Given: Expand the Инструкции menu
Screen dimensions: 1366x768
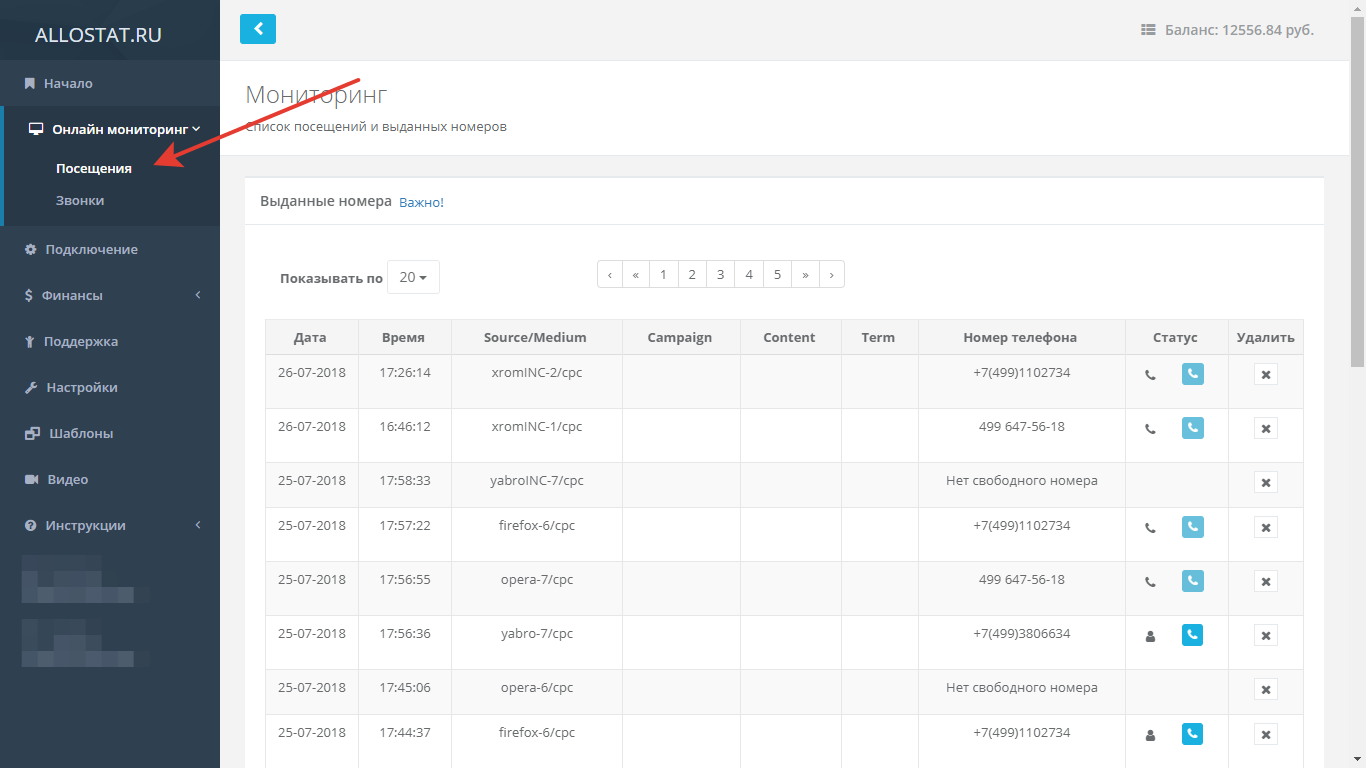Looking at the screenshot, I should [x=110, y=525].
